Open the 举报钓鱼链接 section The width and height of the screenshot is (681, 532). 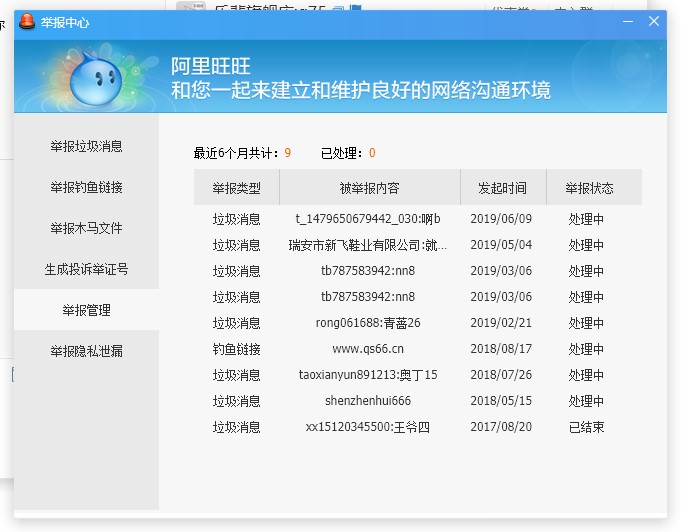pyautogui.click(x=86, y=187)
